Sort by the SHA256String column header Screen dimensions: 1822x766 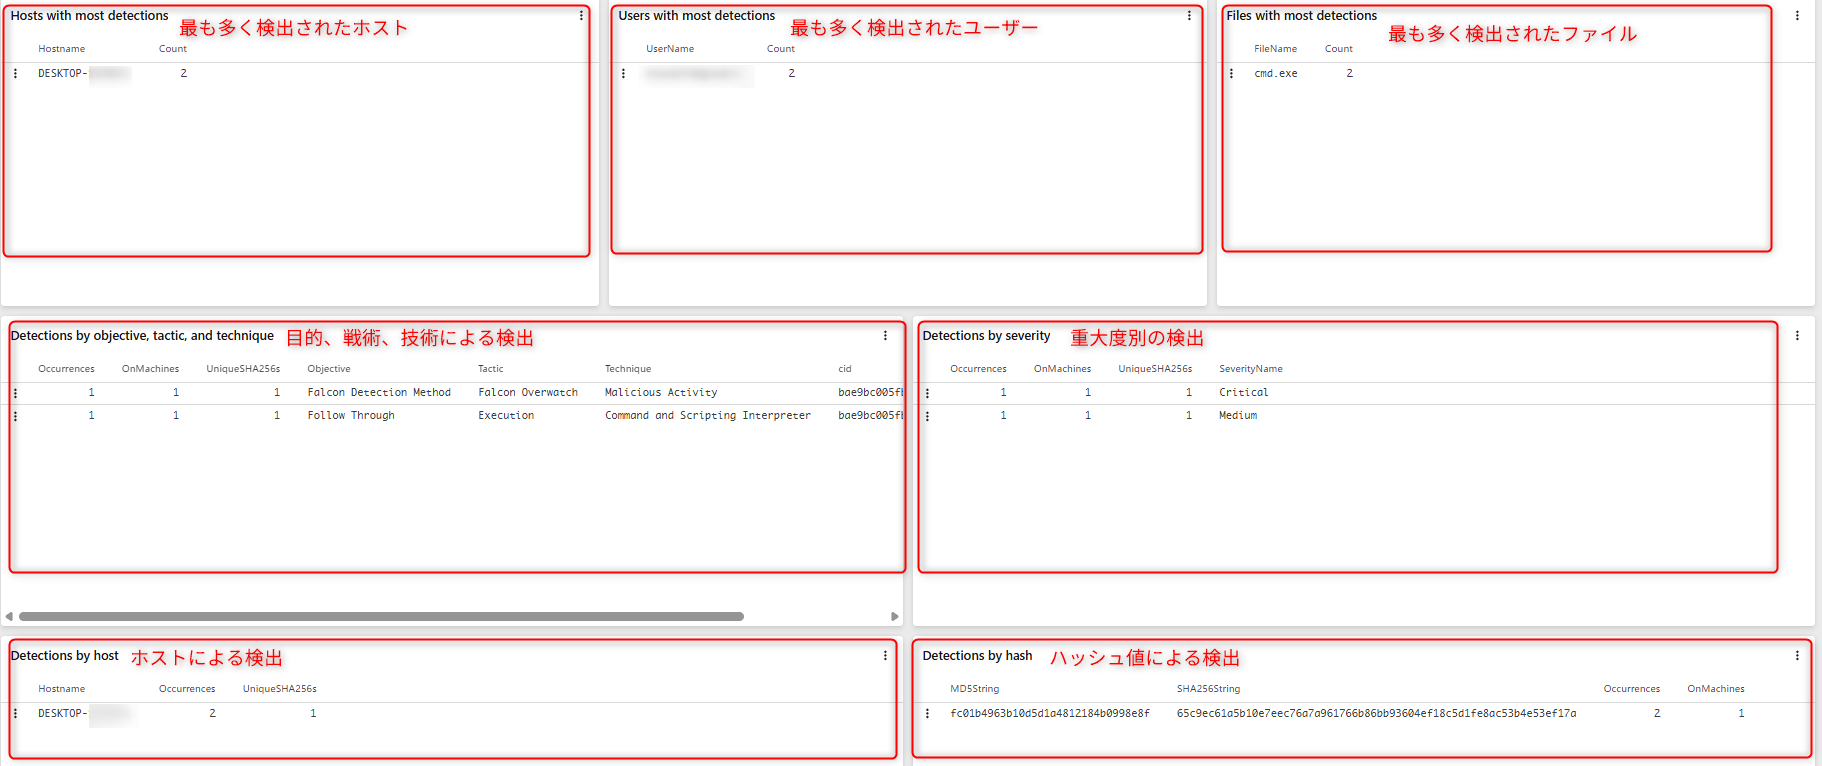coord(1208,689)
